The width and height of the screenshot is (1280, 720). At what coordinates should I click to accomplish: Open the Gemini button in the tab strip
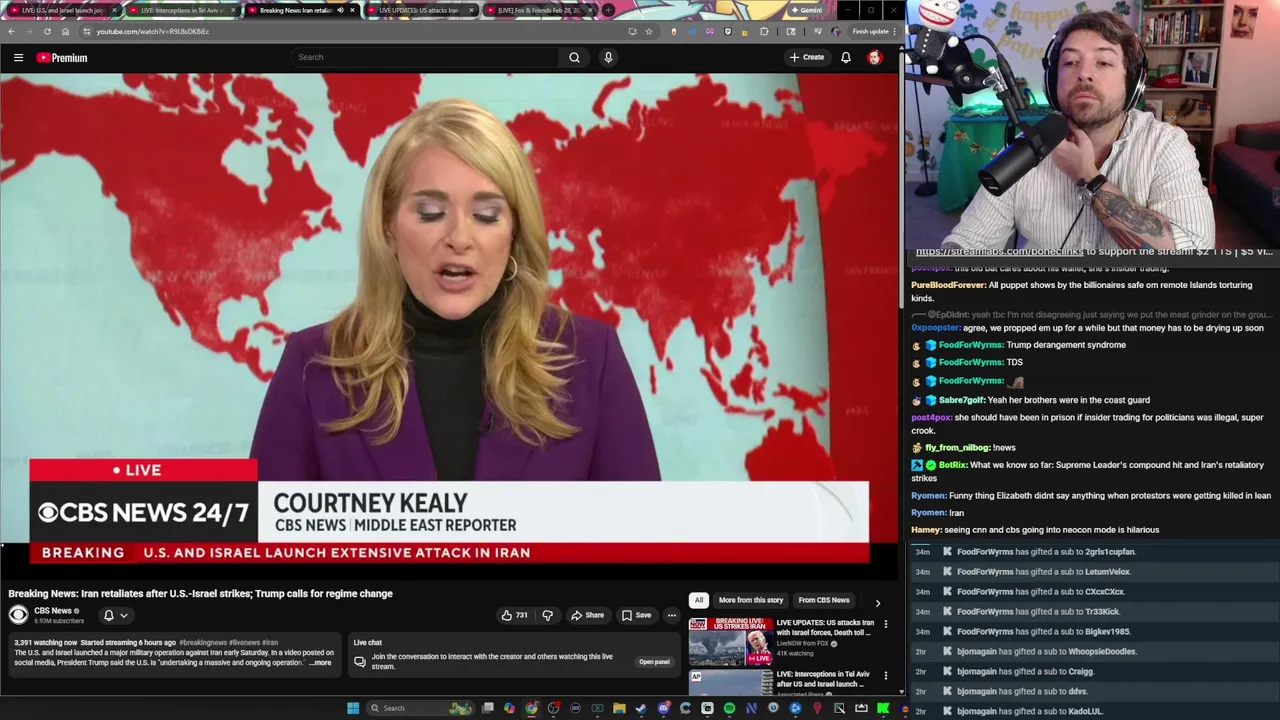click(x=806, y=10)
